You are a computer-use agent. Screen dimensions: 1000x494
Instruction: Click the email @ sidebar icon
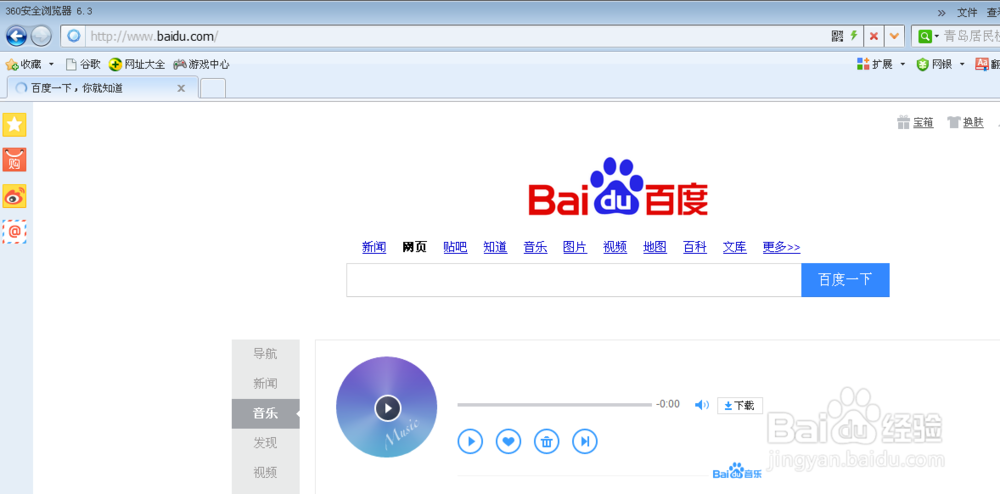point(14,232)
